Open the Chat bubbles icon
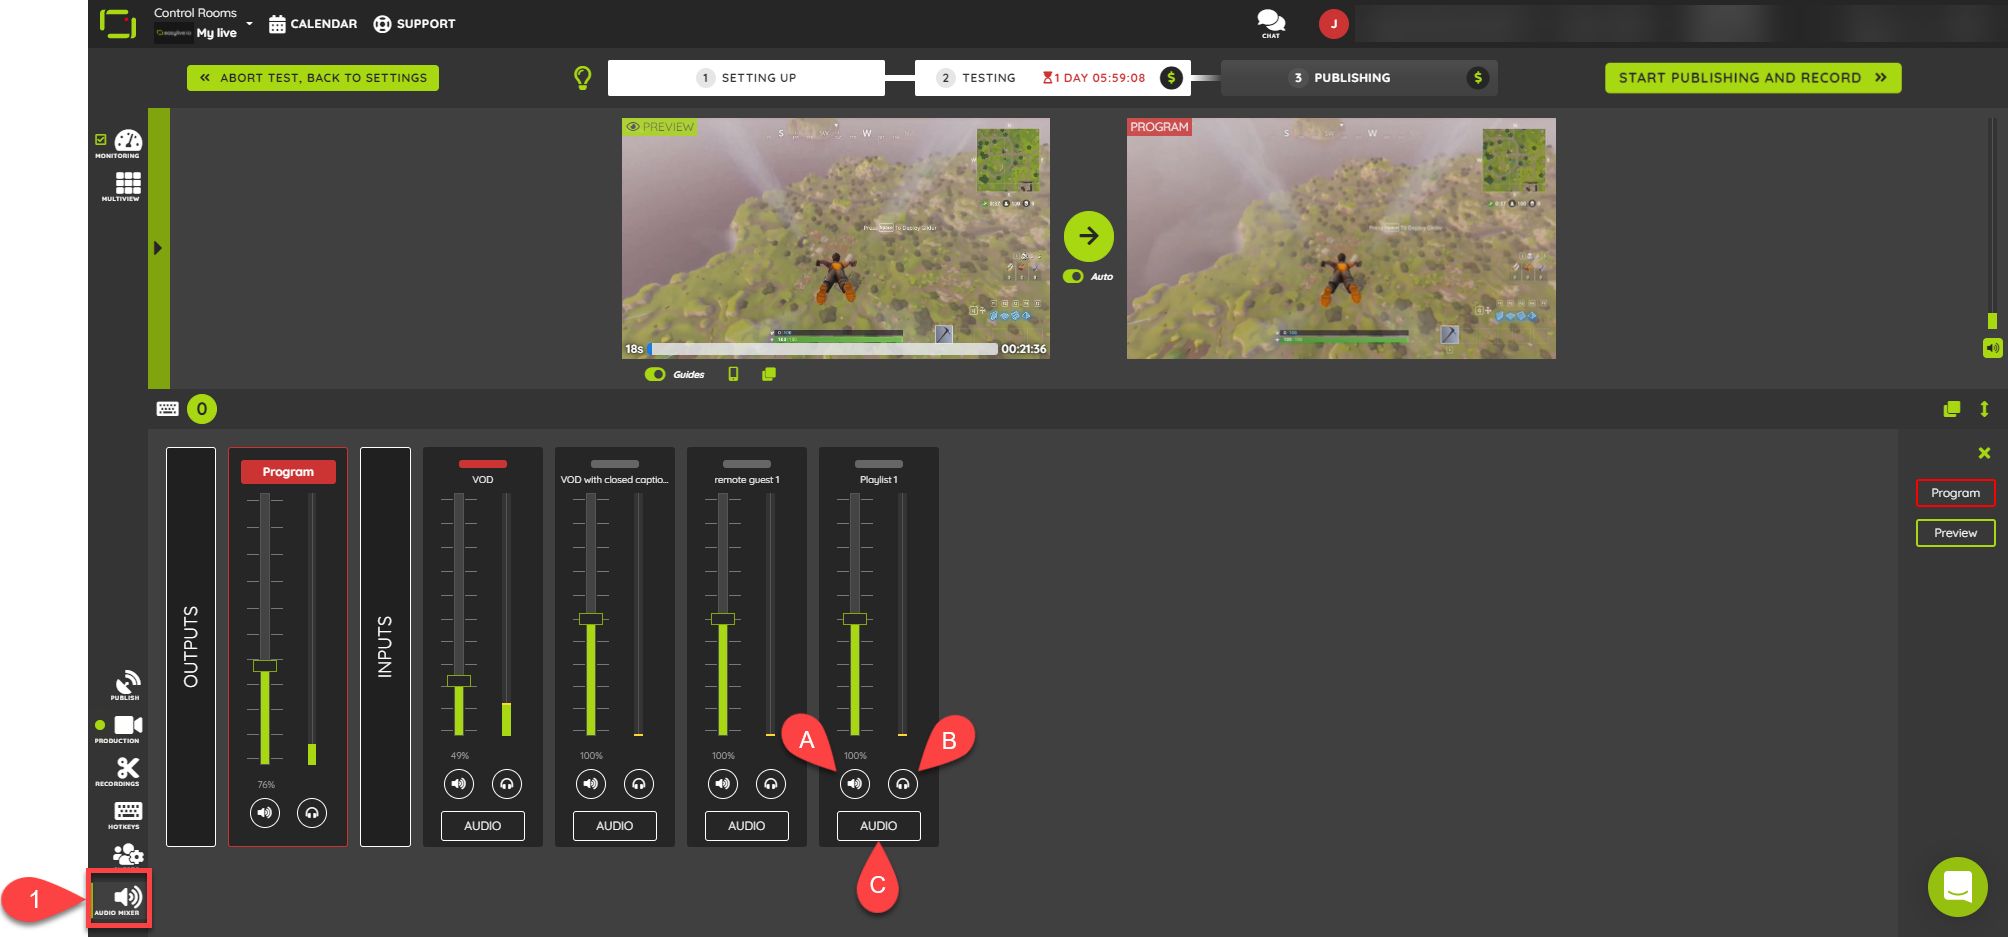Viewport: 2008px width, 937px height. pos(1271,21)
